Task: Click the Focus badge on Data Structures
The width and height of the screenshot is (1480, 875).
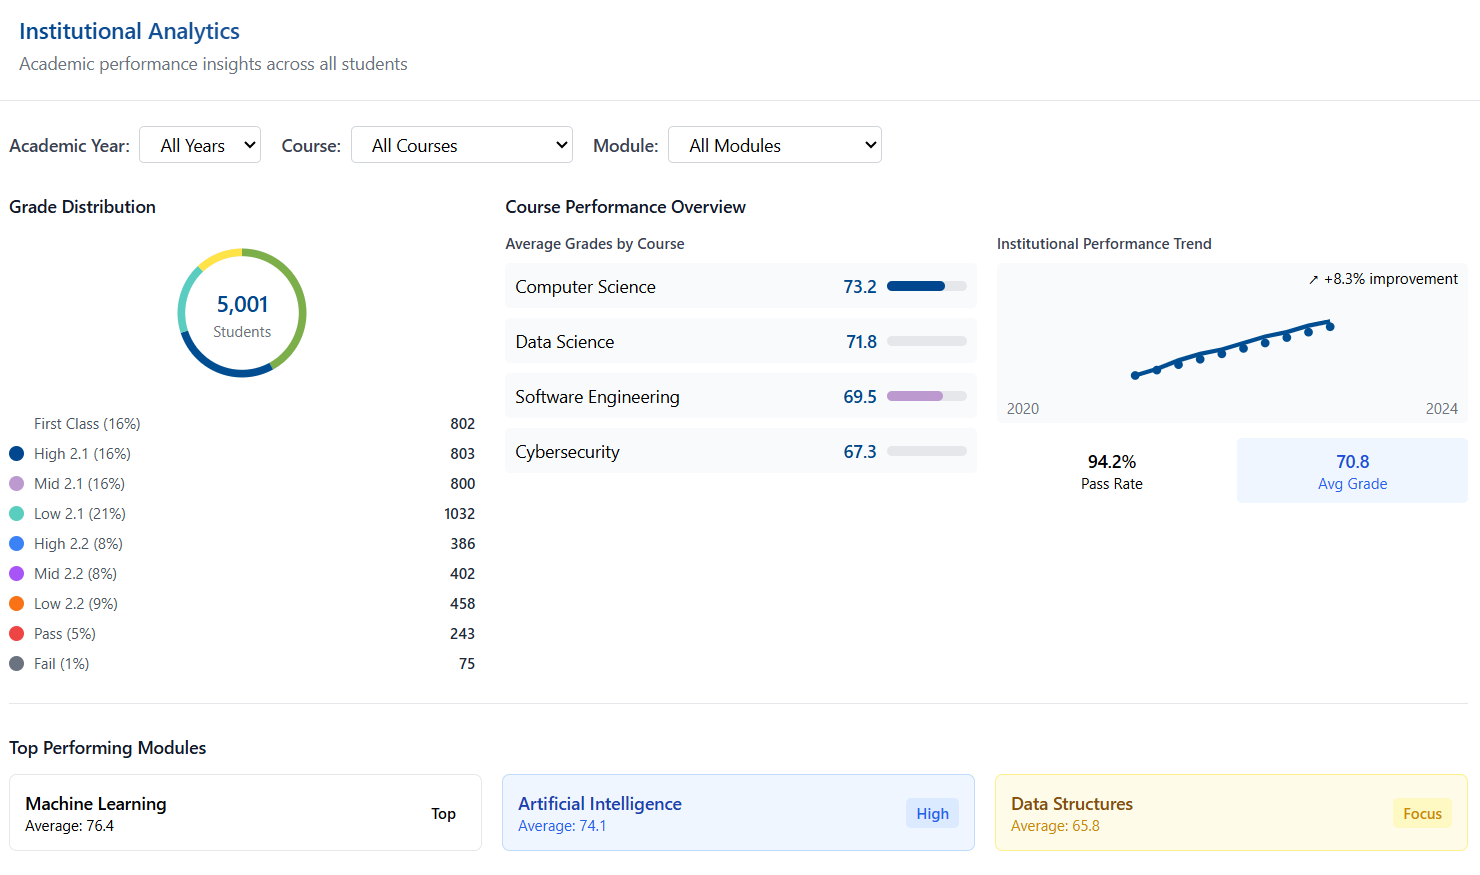Action: tap(1422, 813)
